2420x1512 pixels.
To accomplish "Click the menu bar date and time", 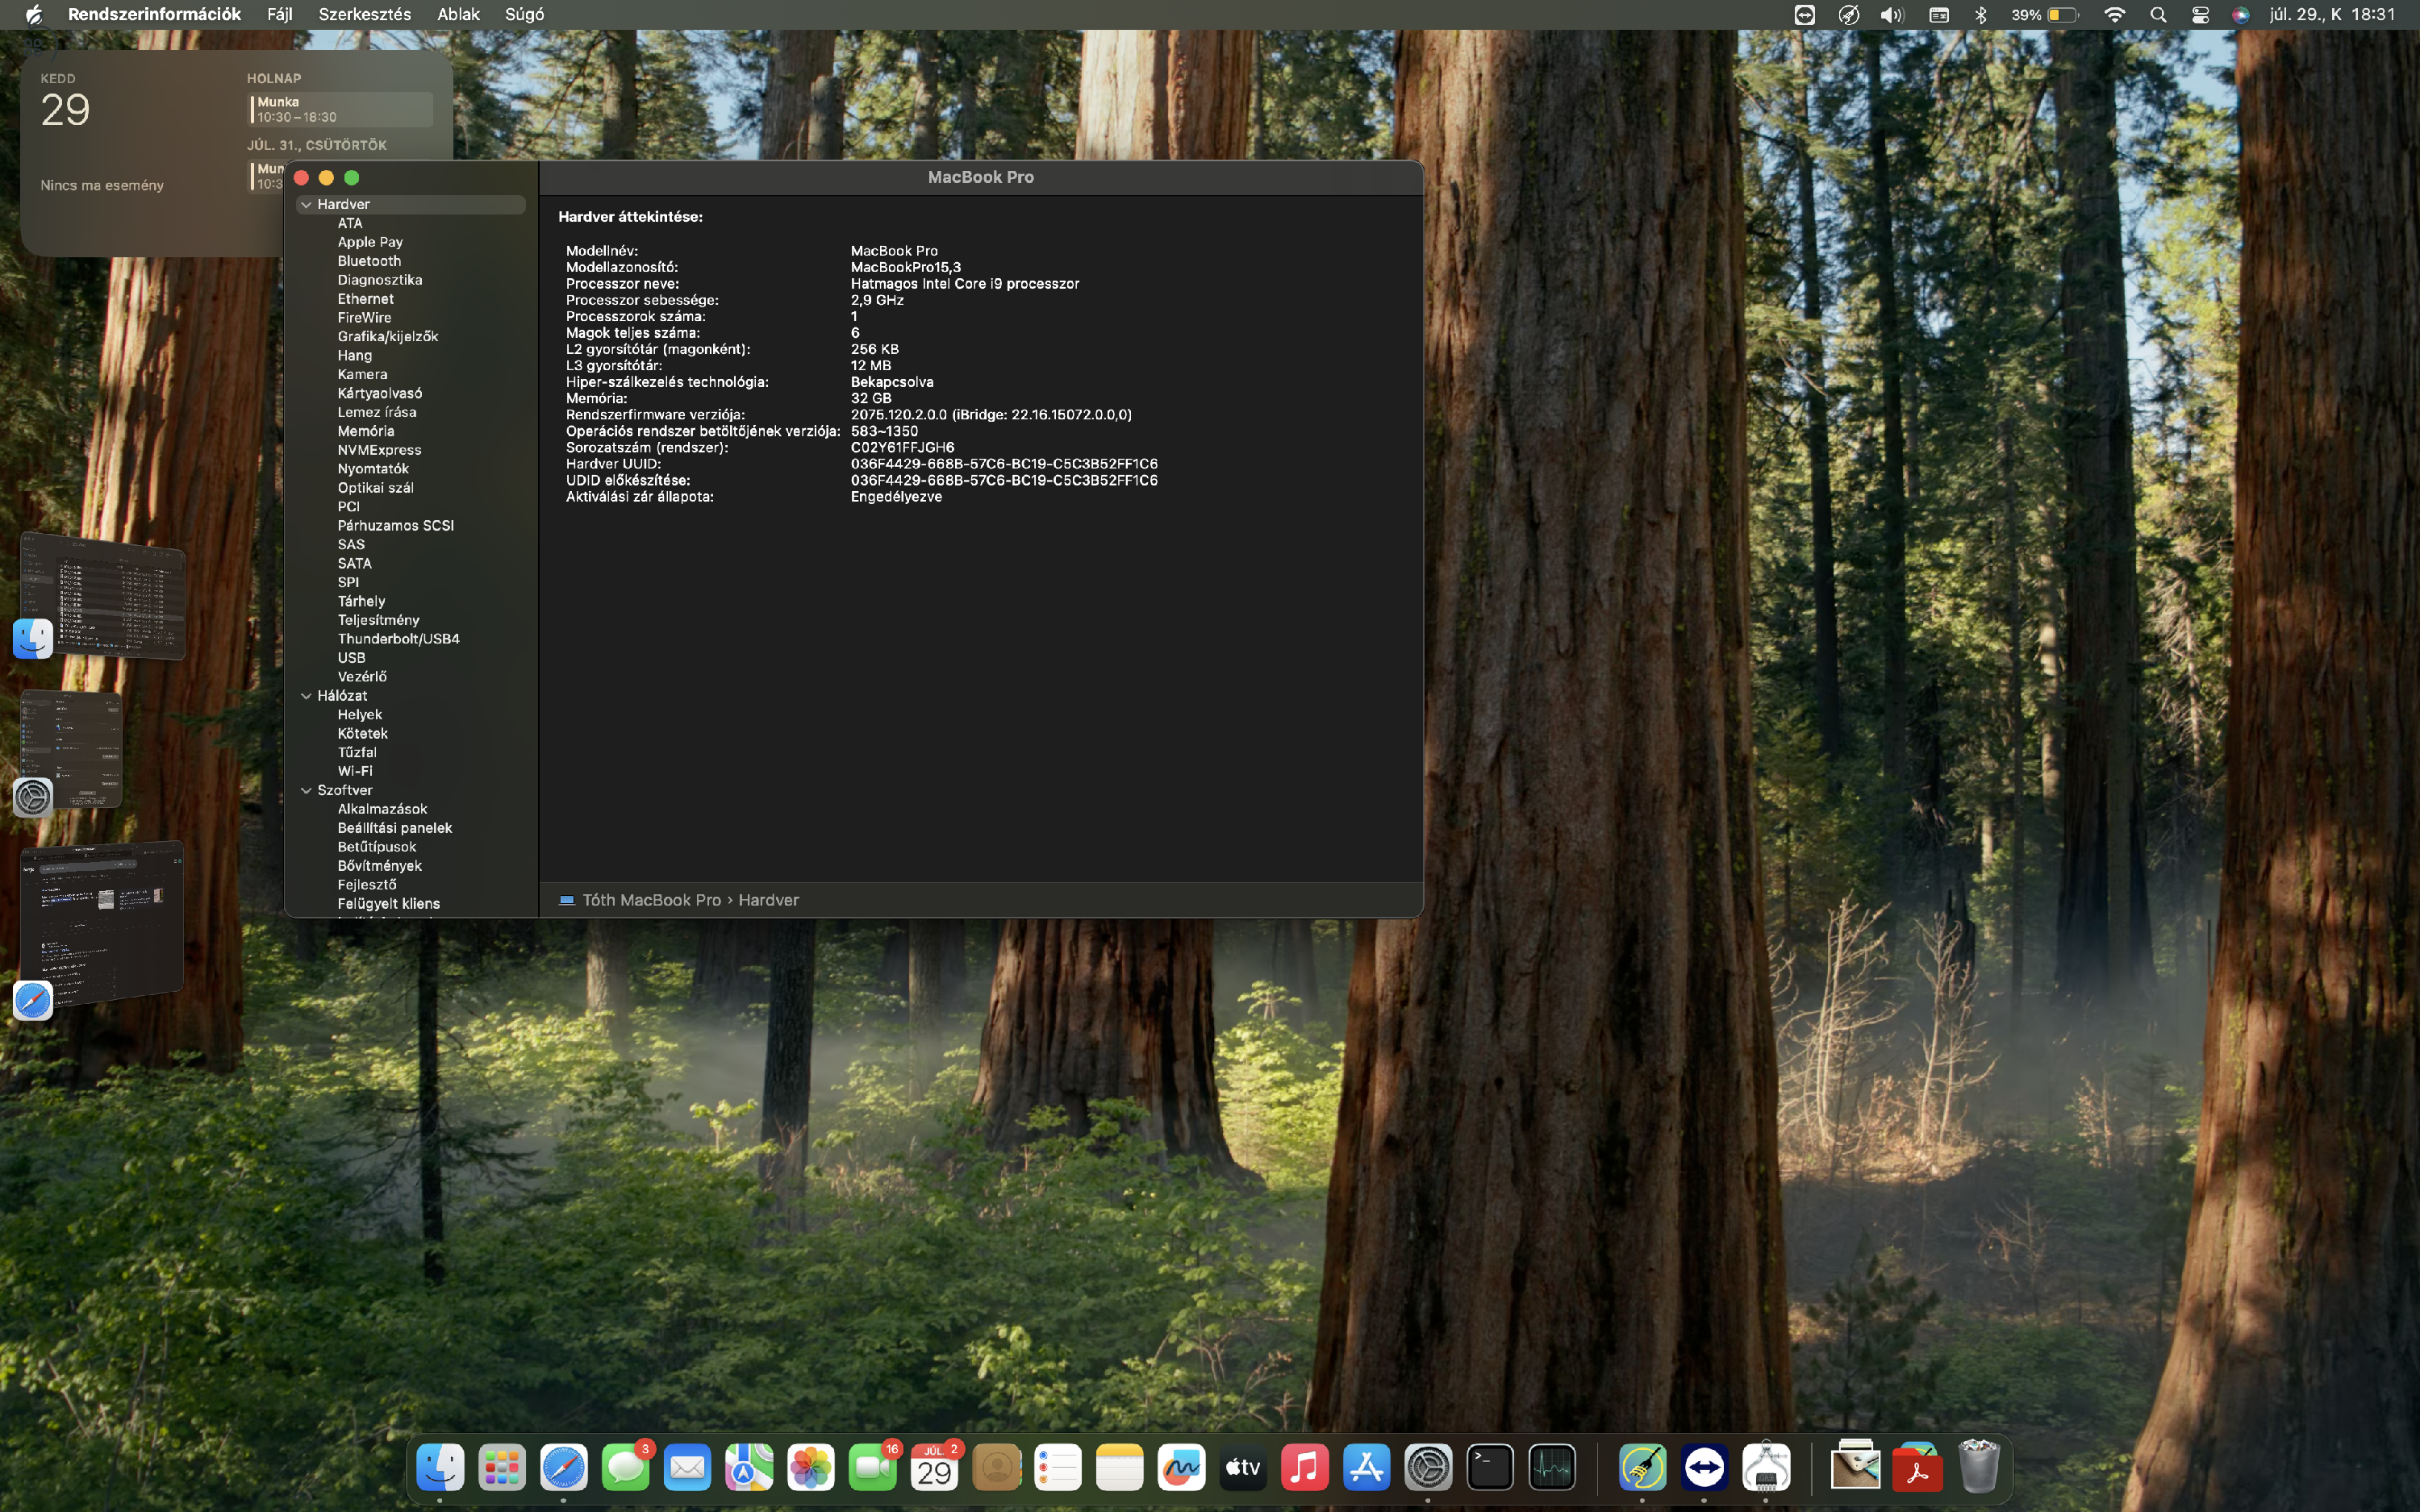I will click(2332, 15).
